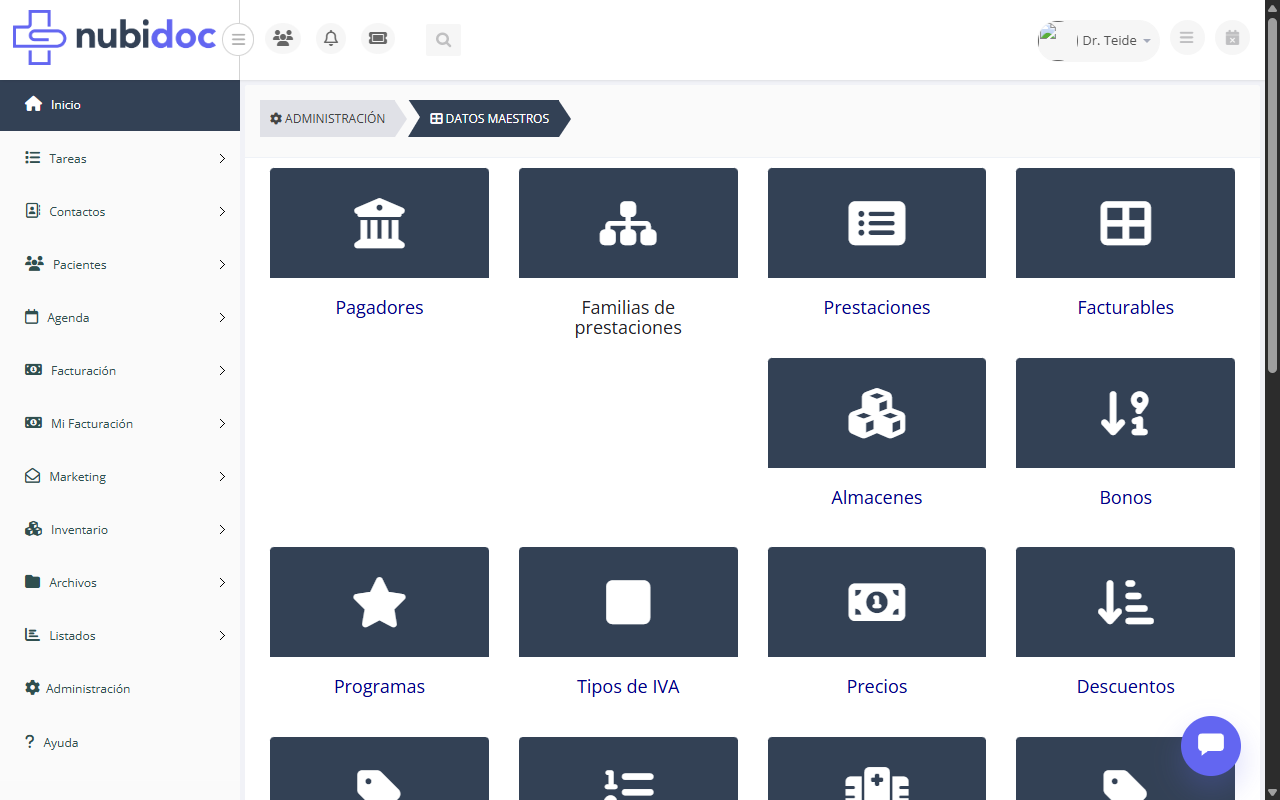The height and width of the screenshot is (800, 1280).
Task: Open the Pagadores link
Action: coord(379,308)
